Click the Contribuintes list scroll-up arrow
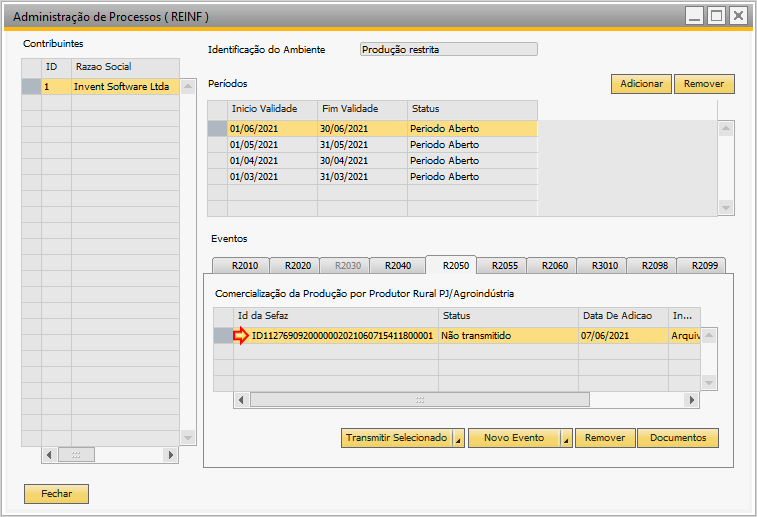757x517 pixels. pos(188,87)
